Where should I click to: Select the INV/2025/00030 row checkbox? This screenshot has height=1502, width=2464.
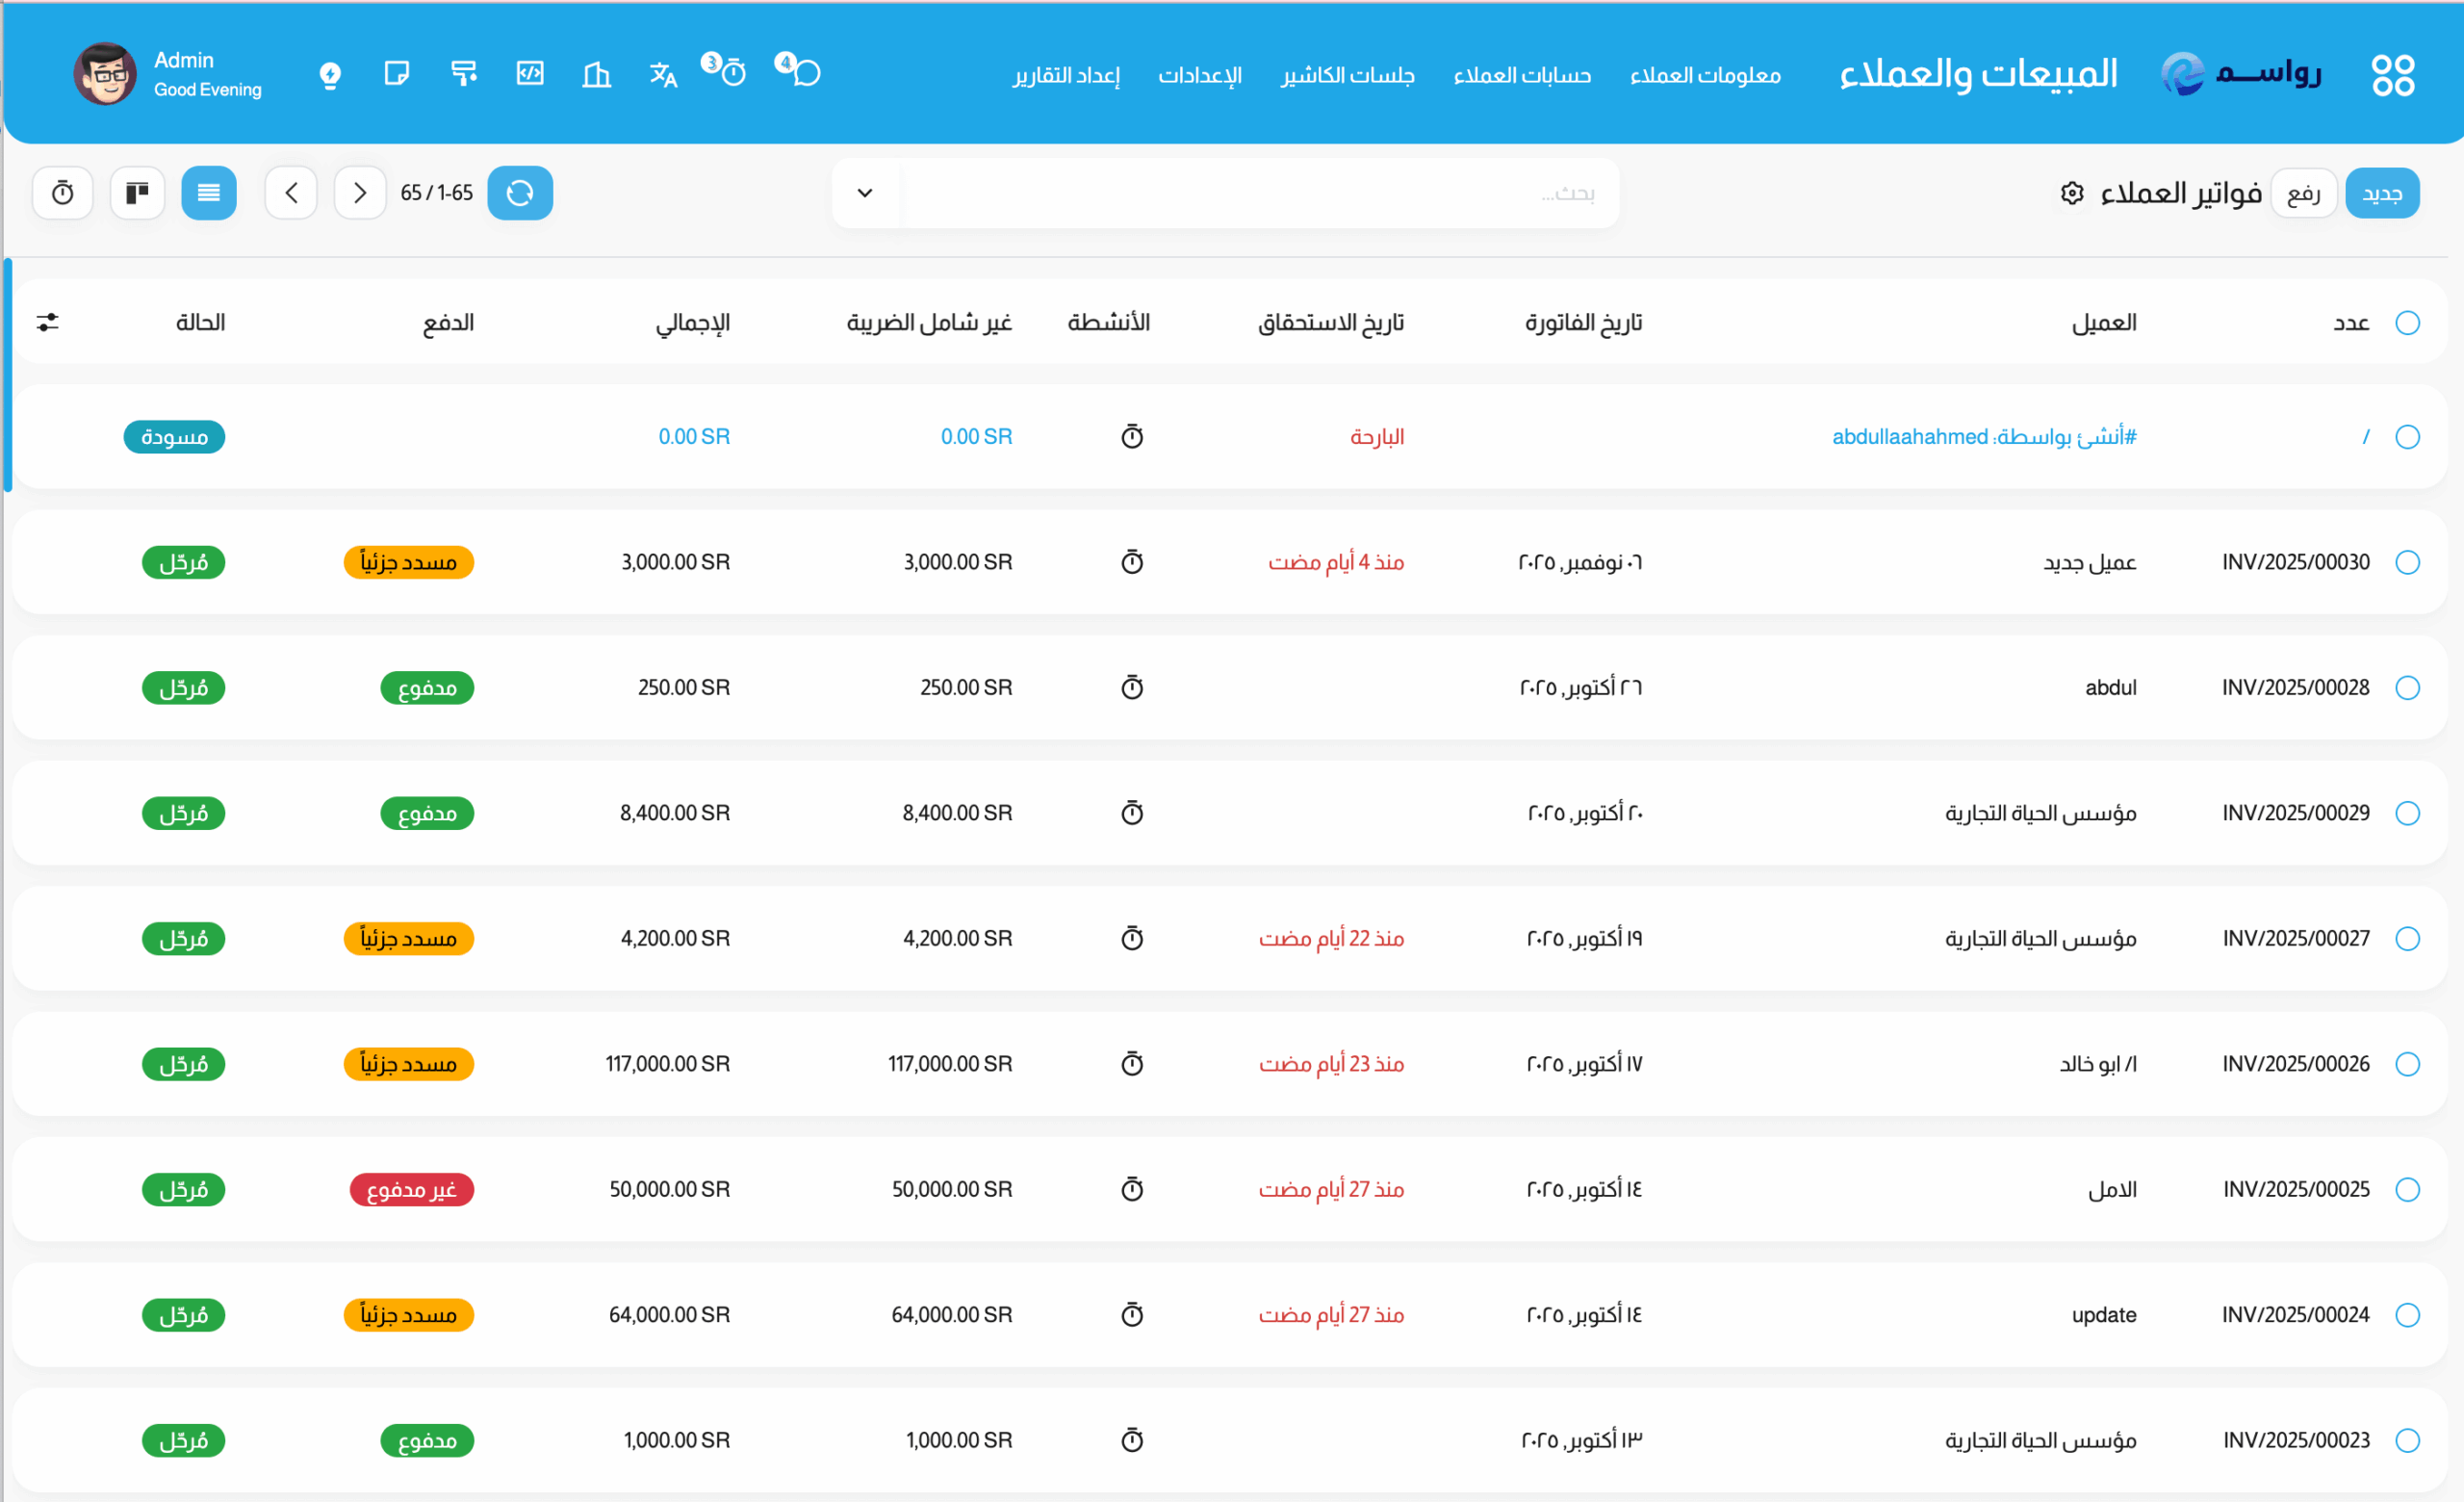pos(2407,562)
